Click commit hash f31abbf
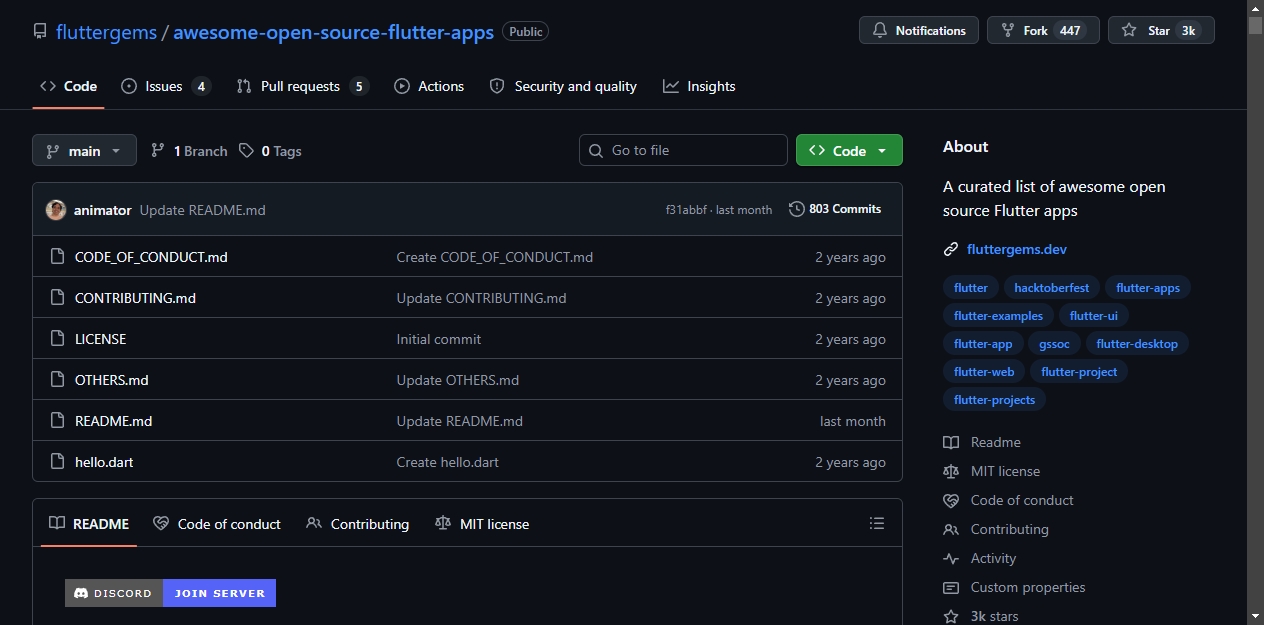Image resolution: width=1264 pixels, height=625 pixels. tap(686, 210)
